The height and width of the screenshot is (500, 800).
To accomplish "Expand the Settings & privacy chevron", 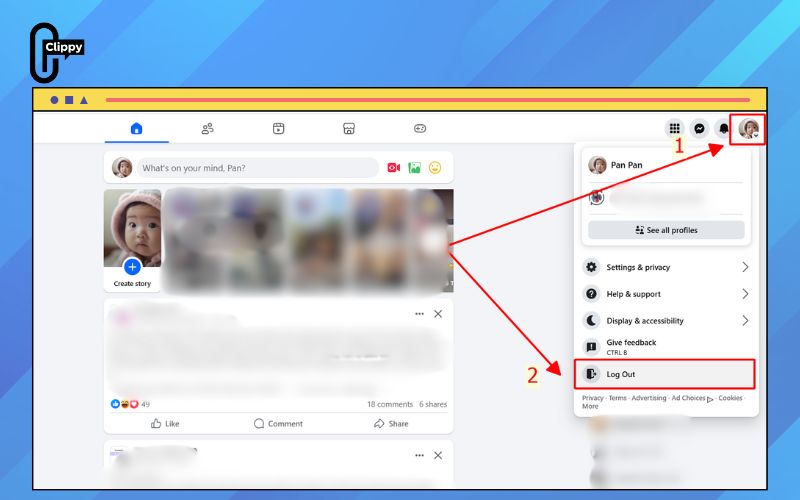I will coord(745,267).
